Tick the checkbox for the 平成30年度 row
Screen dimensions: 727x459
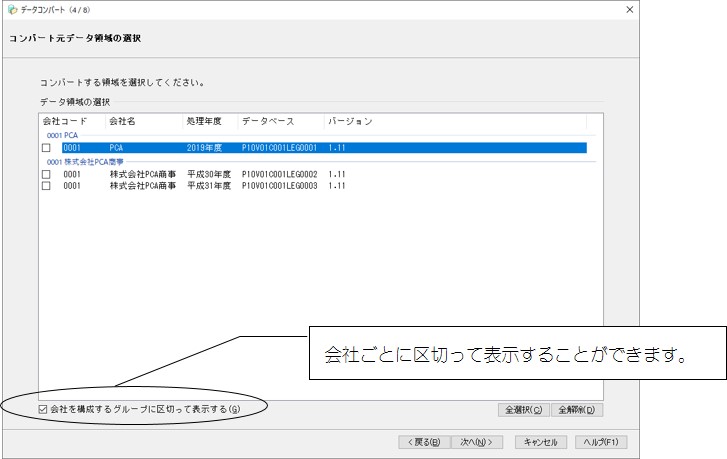46,174
